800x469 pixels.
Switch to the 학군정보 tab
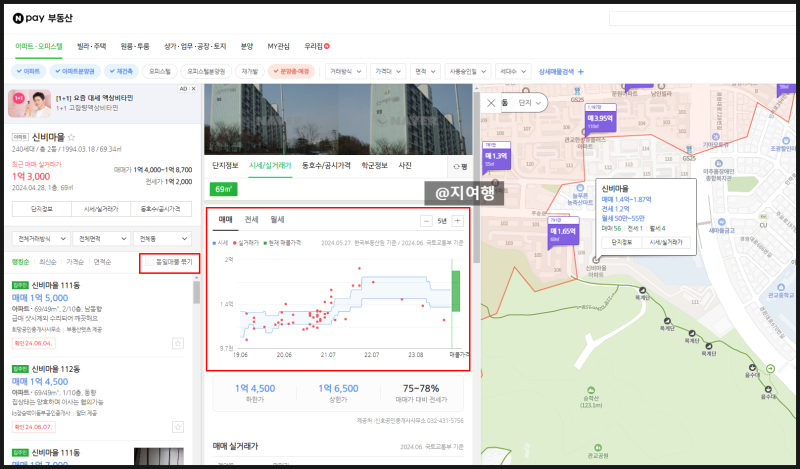[x=374, y=166]
